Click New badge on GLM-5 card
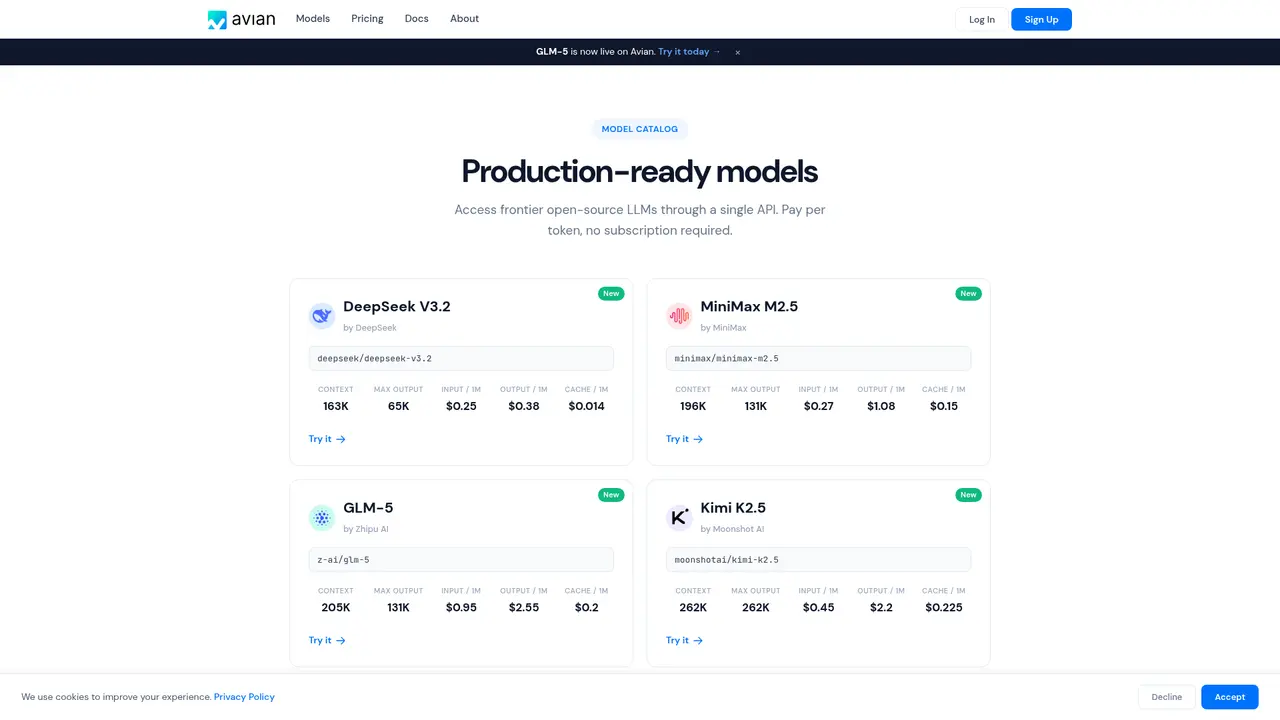The height and width of the screenshot is (720, 1280). (x=611, y=495)
